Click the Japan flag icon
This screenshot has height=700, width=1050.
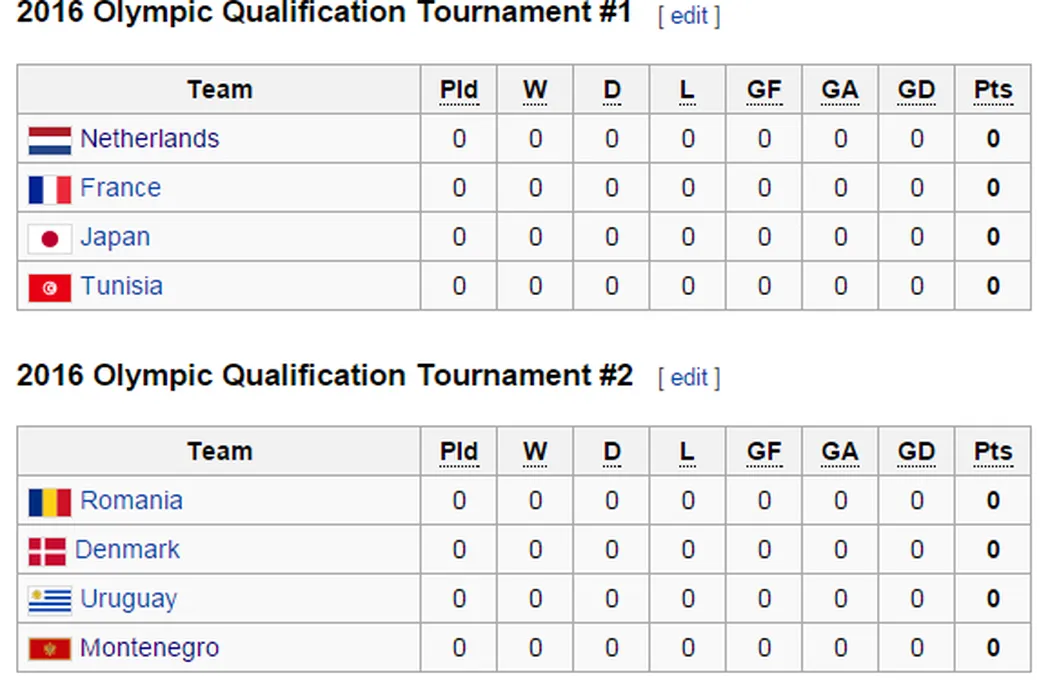(49, 238)
